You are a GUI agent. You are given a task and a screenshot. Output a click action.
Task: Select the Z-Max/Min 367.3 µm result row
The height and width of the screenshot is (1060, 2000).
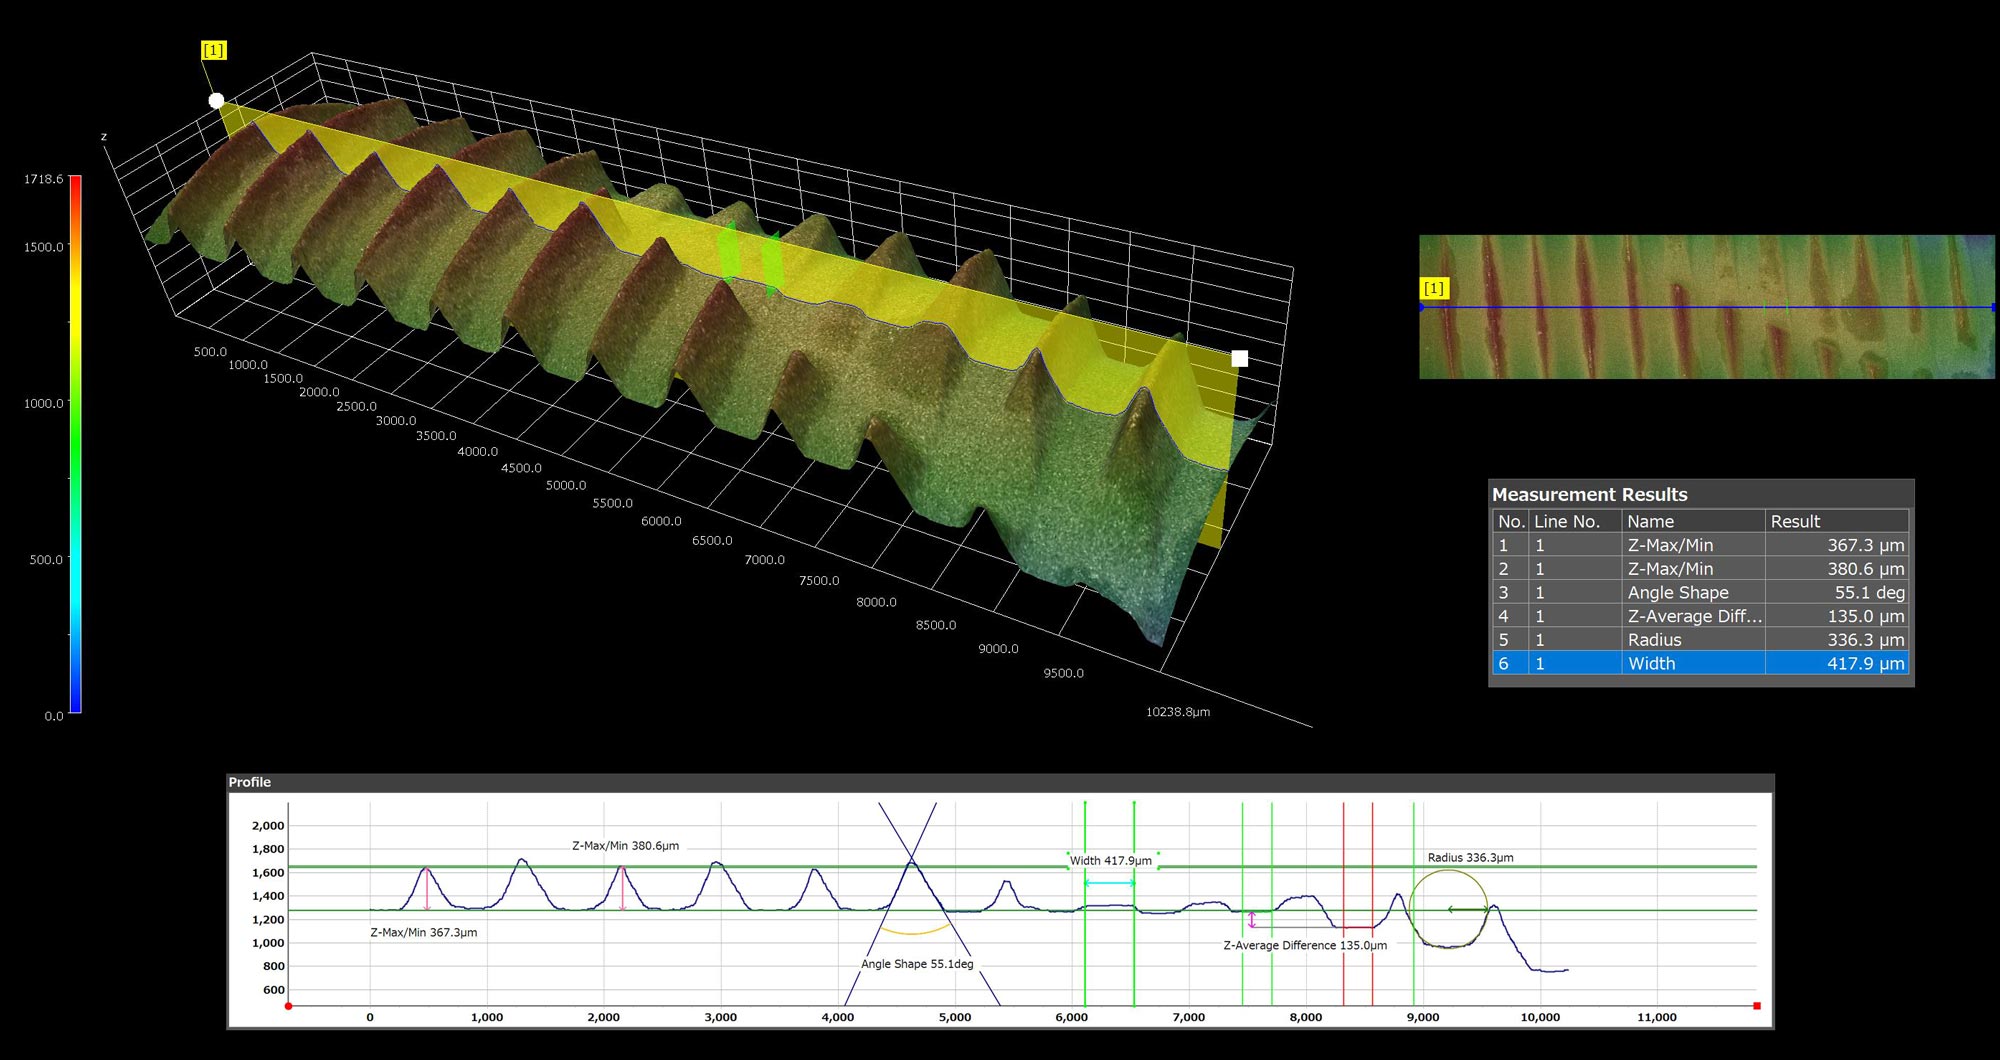pyautogui.click(x=1700, y=545)
